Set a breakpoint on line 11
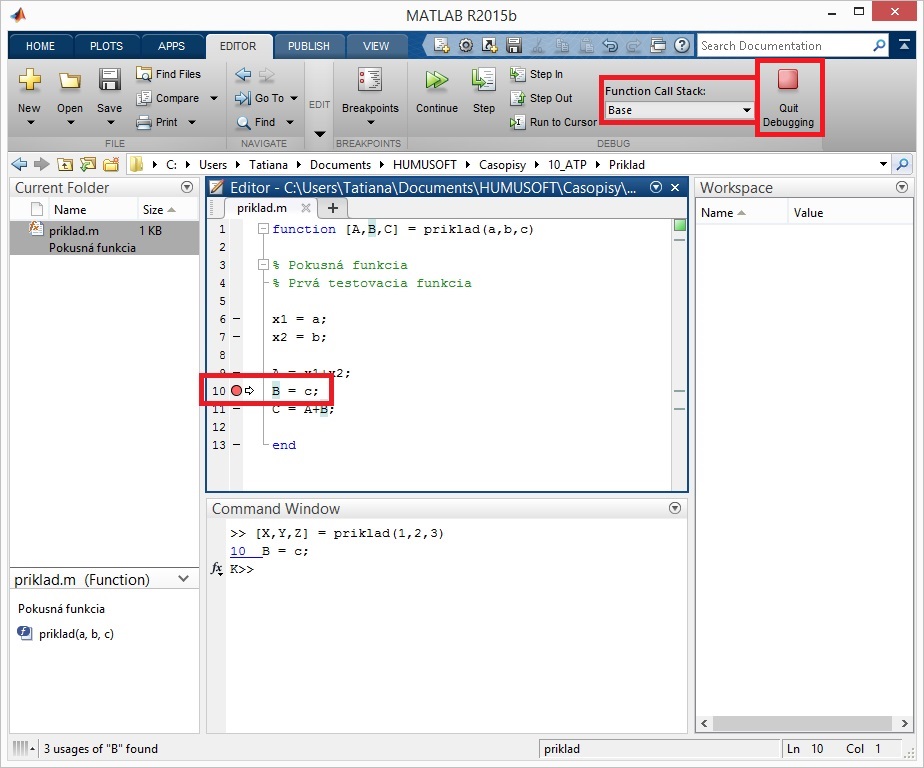This screenshot has height=768, width=924. click(236, 408)
